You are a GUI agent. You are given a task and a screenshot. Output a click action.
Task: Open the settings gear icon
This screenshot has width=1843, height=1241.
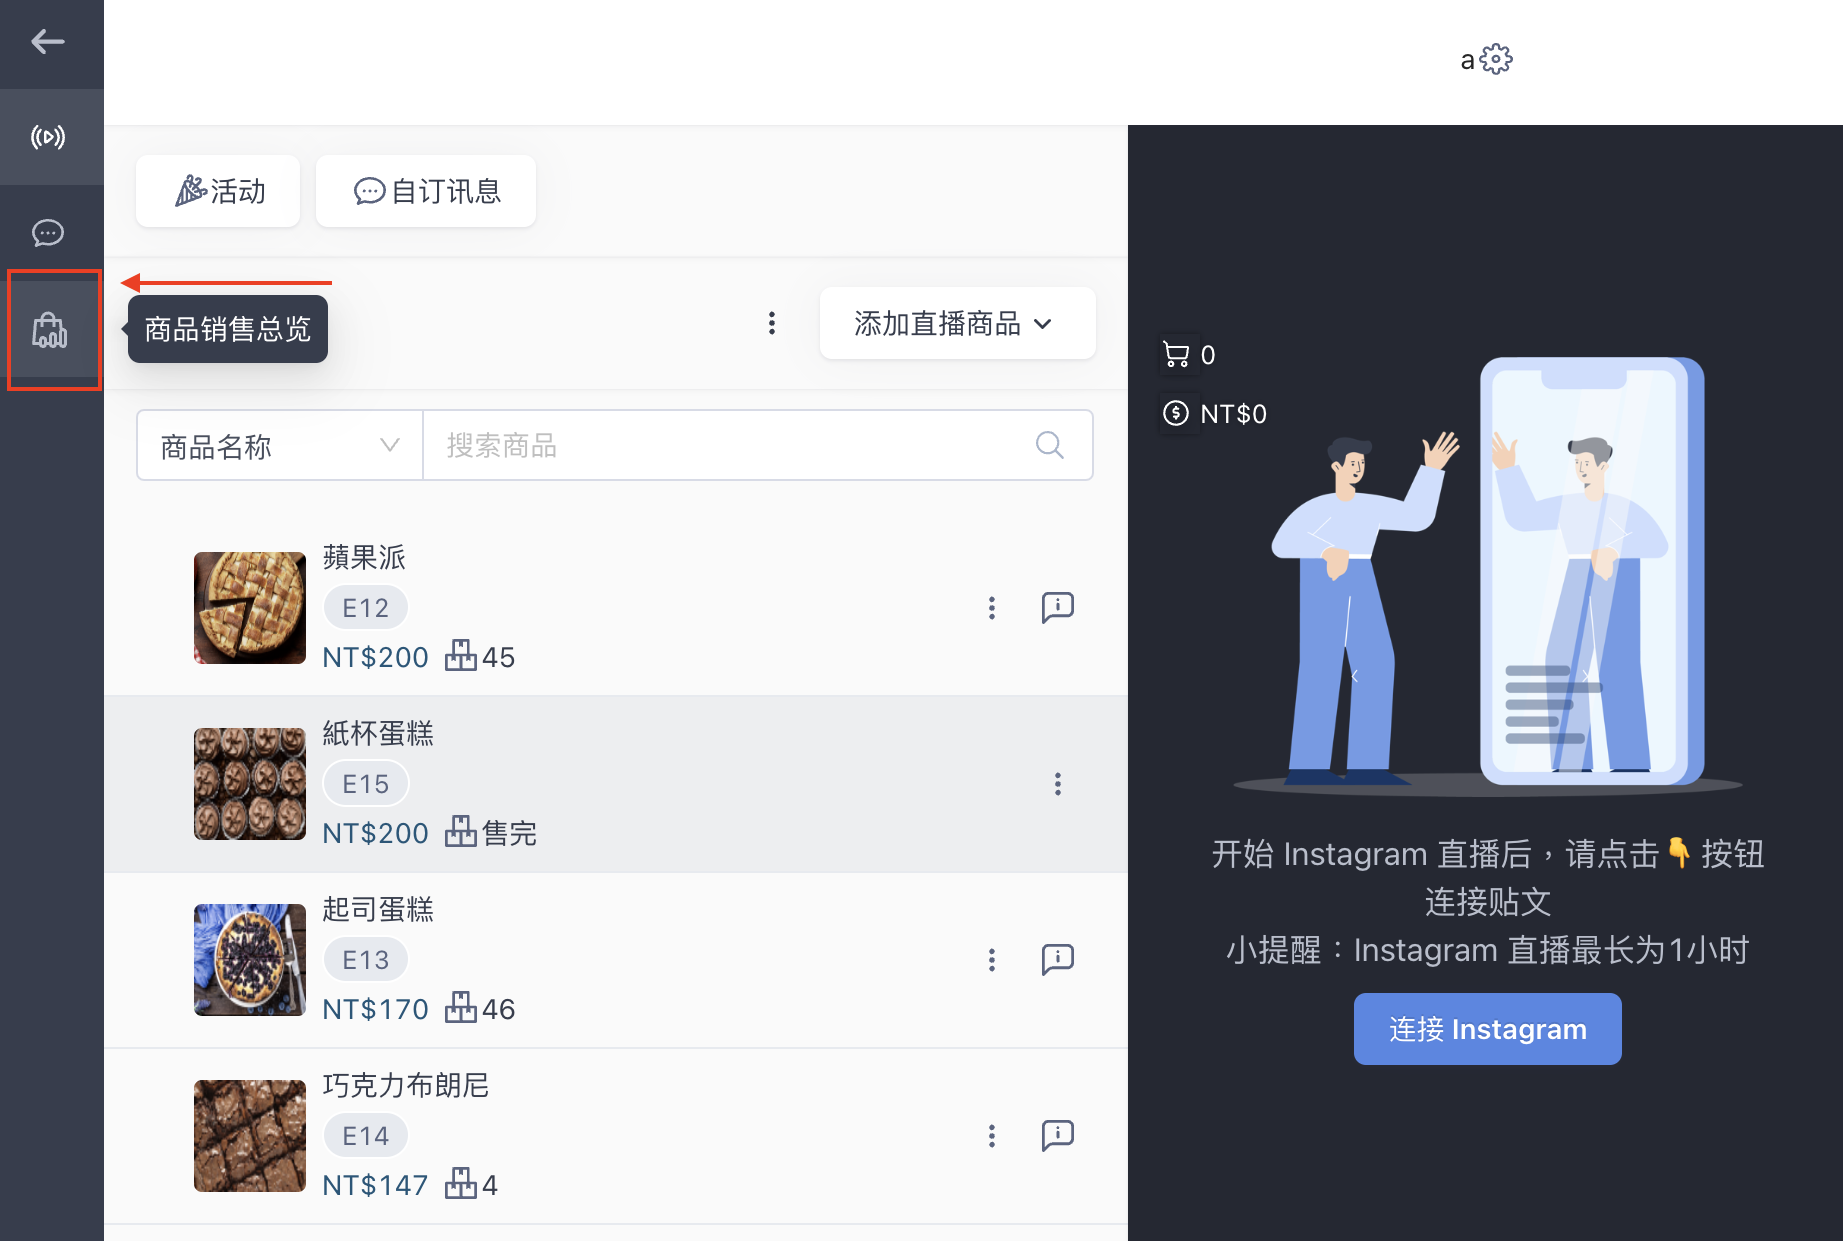click(x=1496, y=59)
